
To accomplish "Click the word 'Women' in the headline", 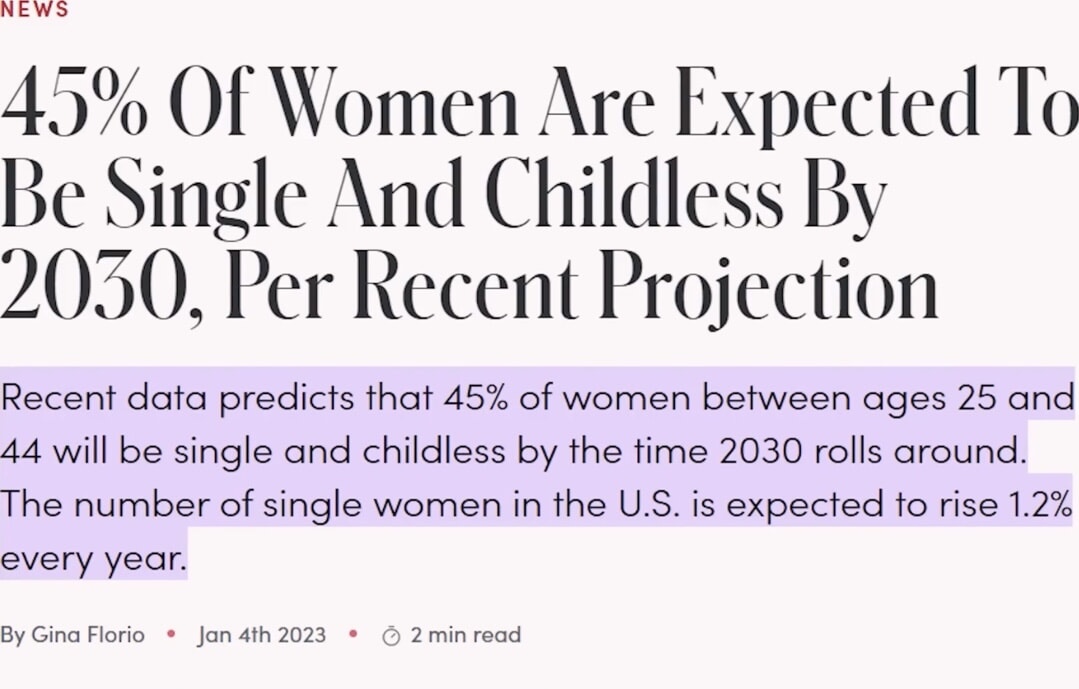I will click(396, 102).
